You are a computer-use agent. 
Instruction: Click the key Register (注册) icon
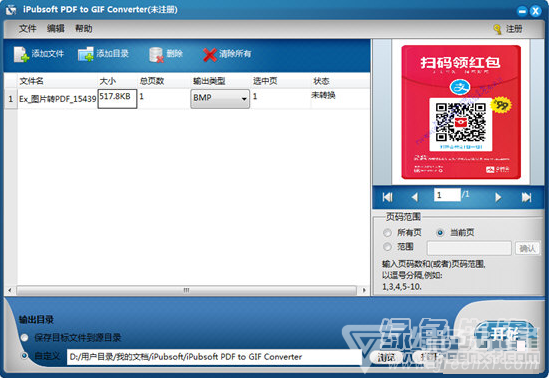[497, 29]
